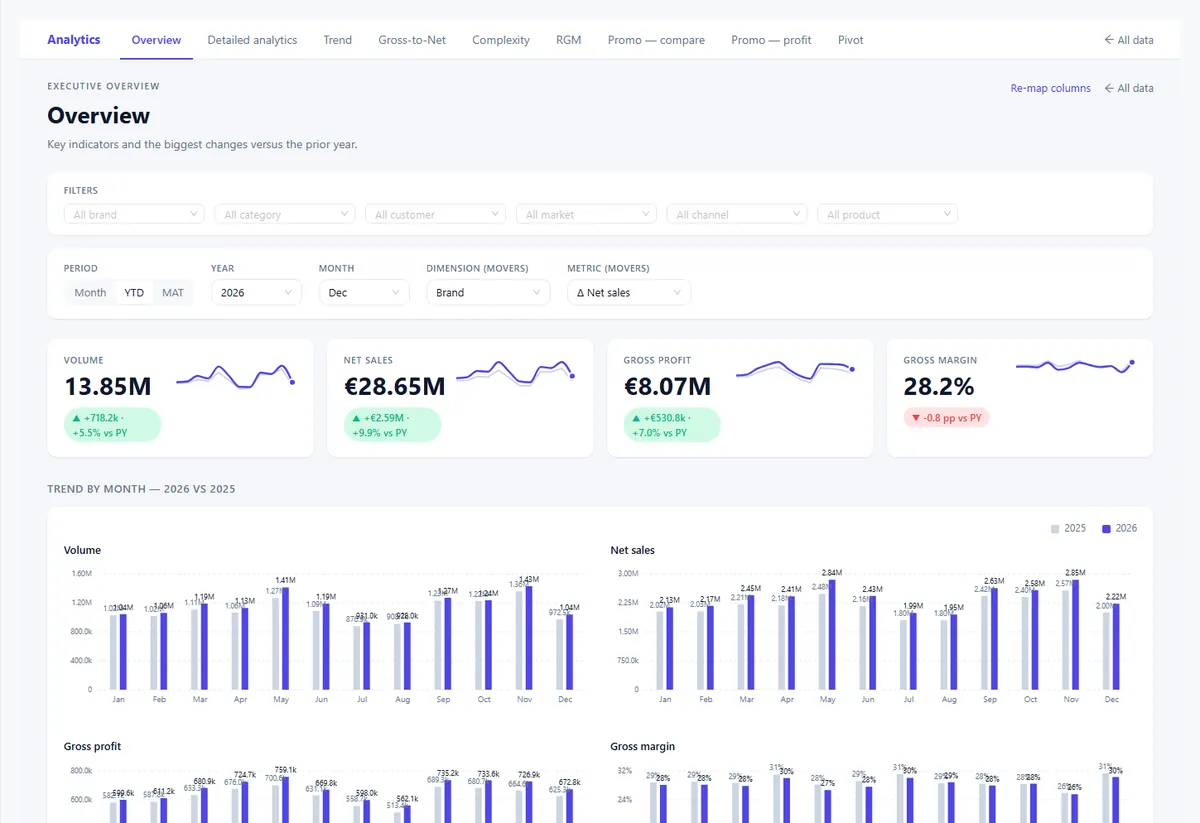
Task: Click the Volume sparkline chart
Action: 235,375
